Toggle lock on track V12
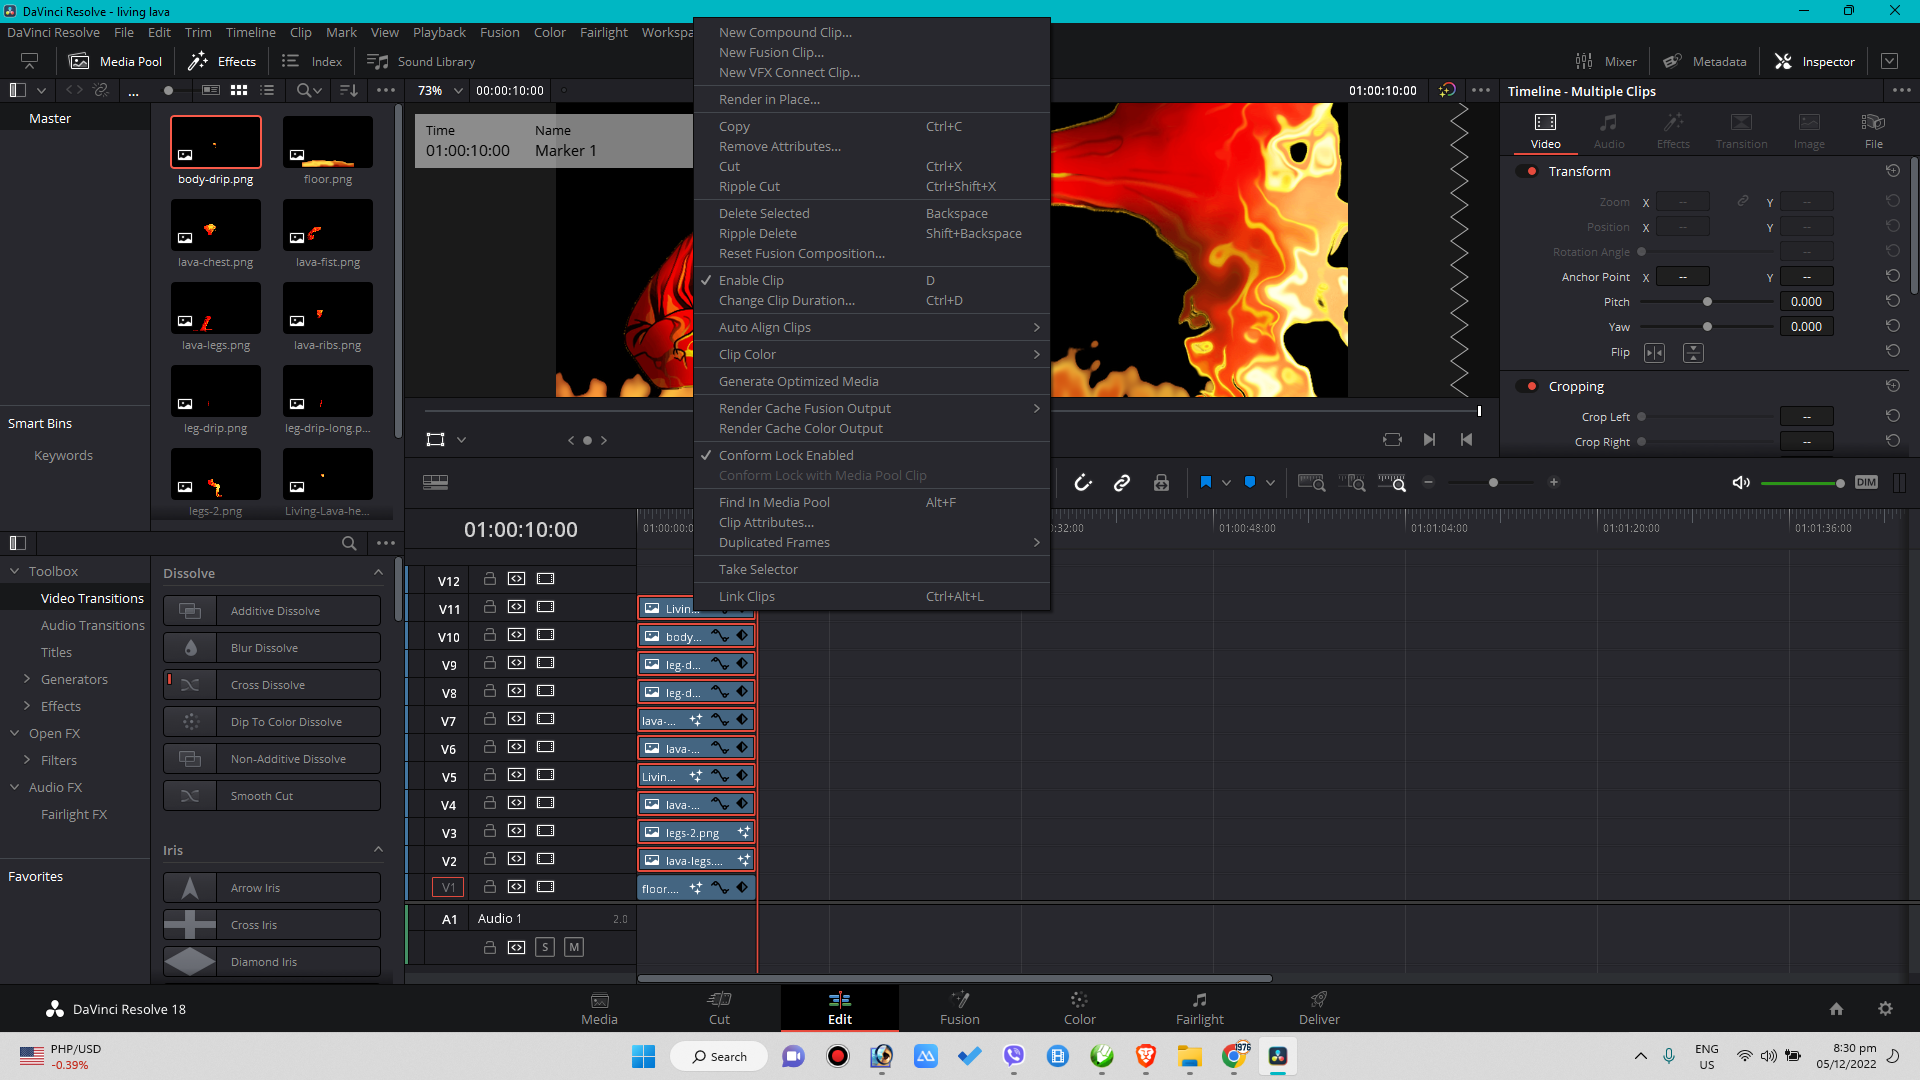 click(x=490, y=579)
